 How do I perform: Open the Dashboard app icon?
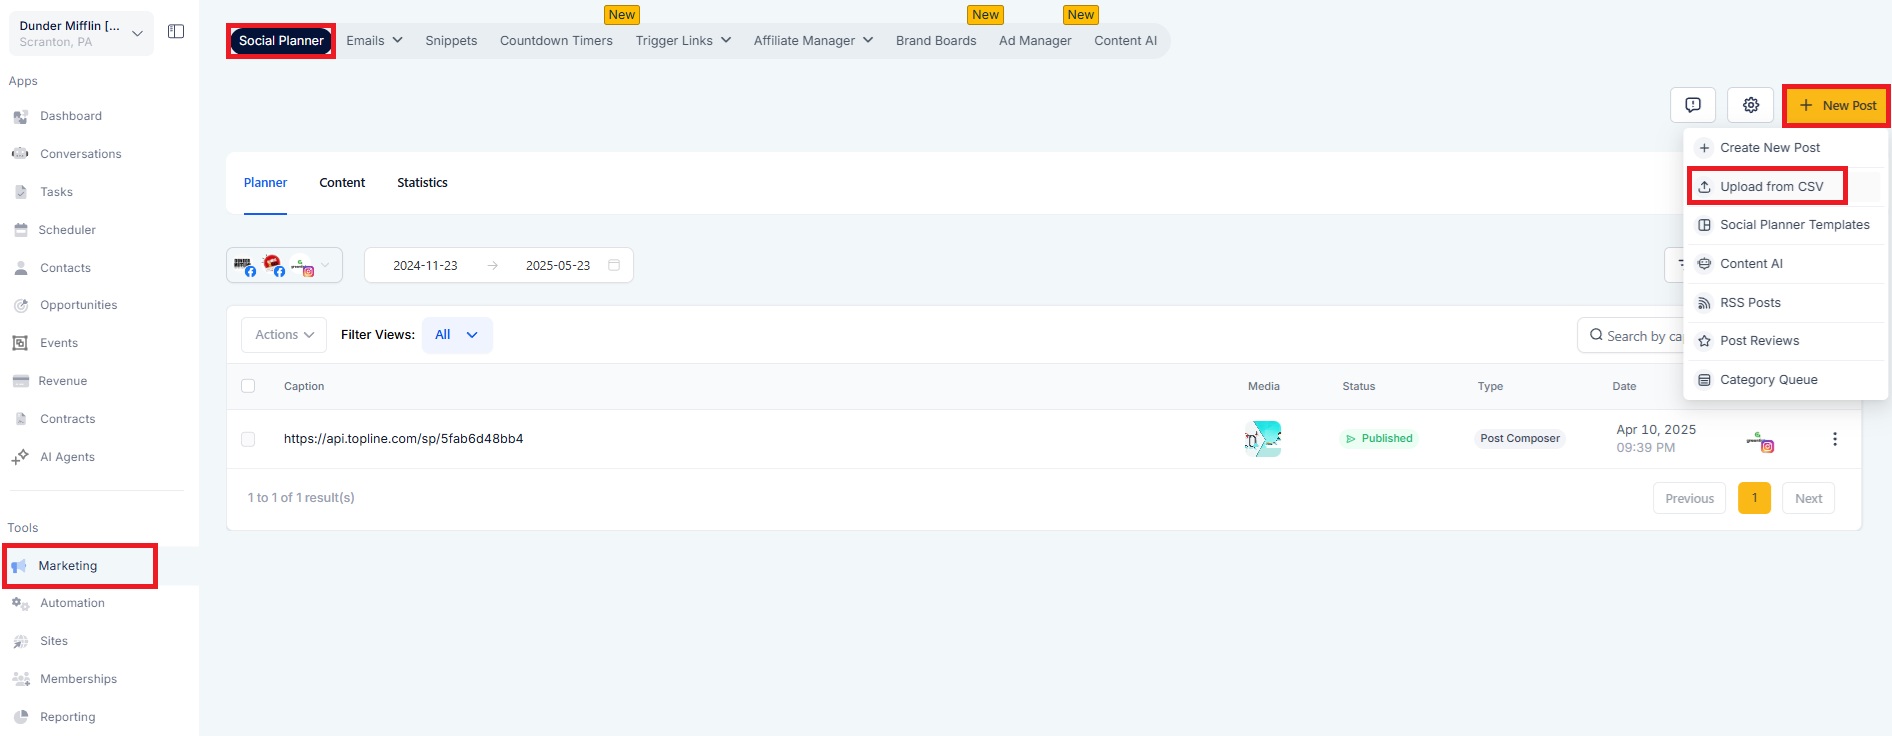pos(20,117)
